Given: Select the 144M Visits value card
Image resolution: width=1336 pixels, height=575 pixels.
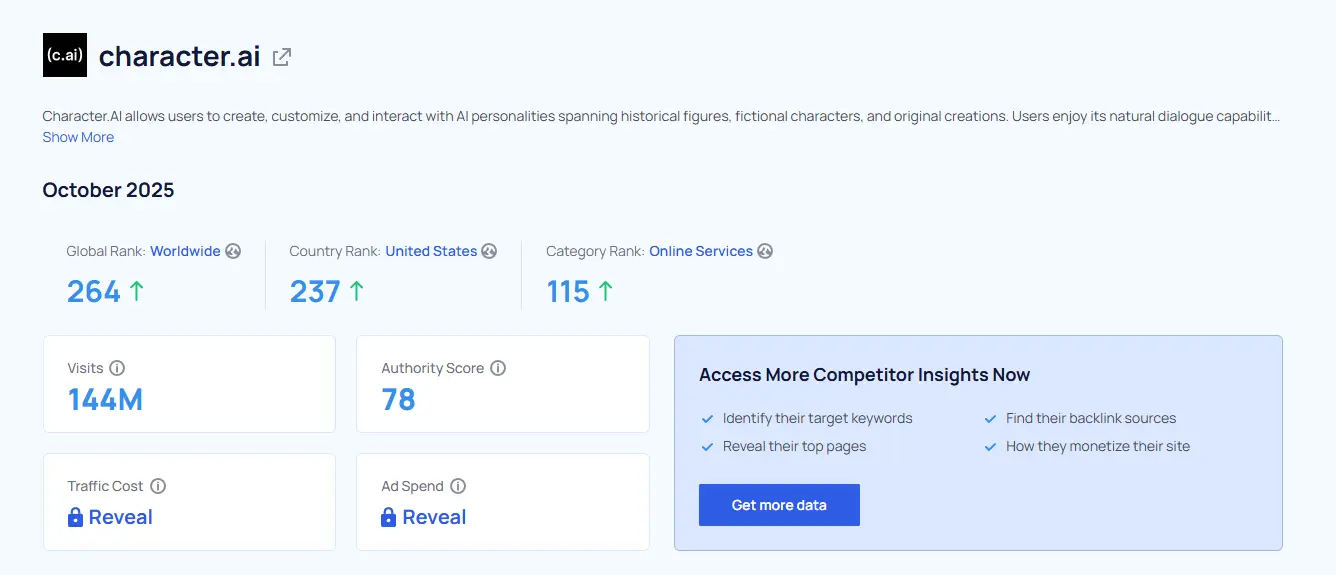Looking at the screenshot, I should pos(189,384).
